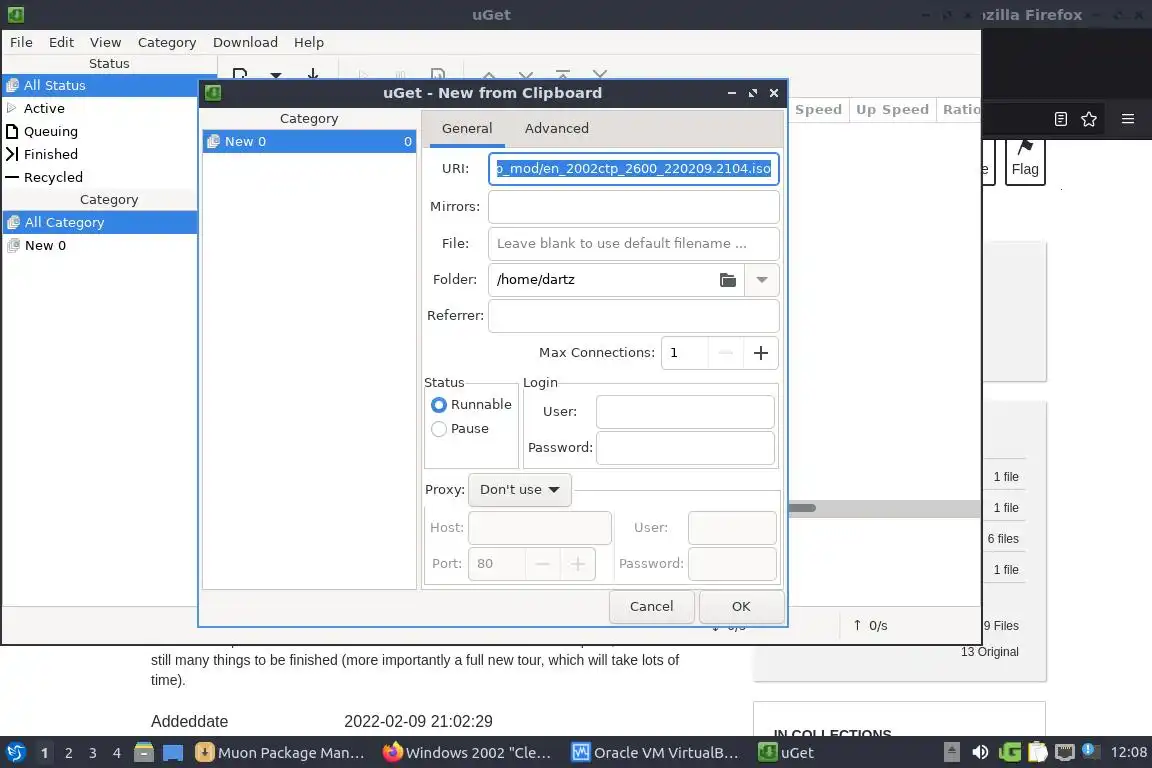The height and width of the screenshot is (768, 1152).
Task: Click the dialog's uGet icon in the title bar
Action: 213,93
